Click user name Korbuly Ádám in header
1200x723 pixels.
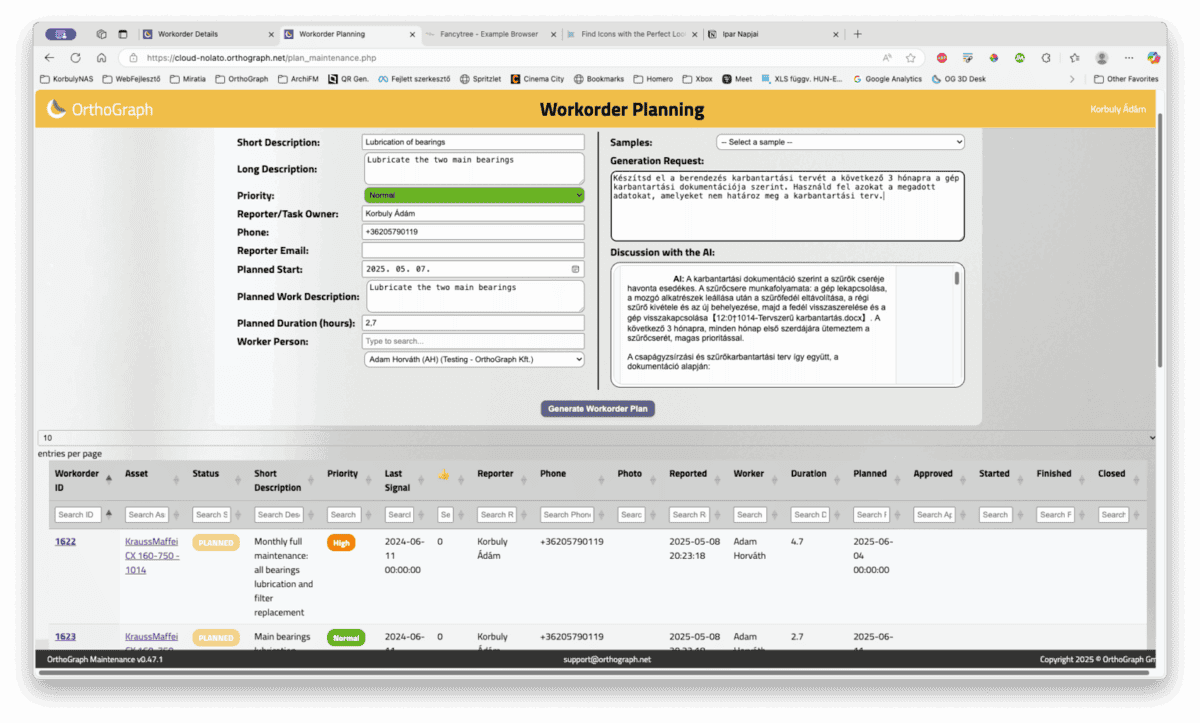[1118, 109]
